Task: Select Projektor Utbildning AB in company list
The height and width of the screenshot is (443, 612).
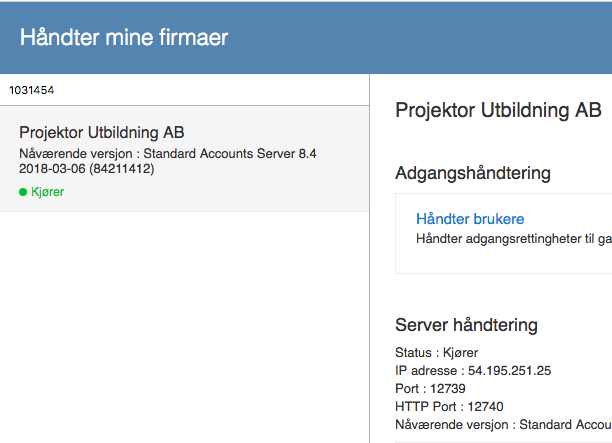Action: coord(184,159)
